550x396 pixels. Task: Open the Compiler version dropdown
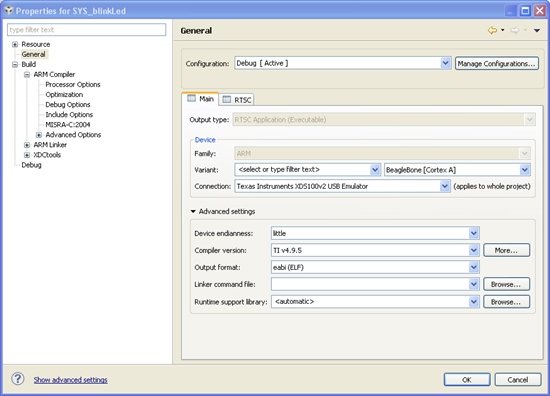point(474,250)
